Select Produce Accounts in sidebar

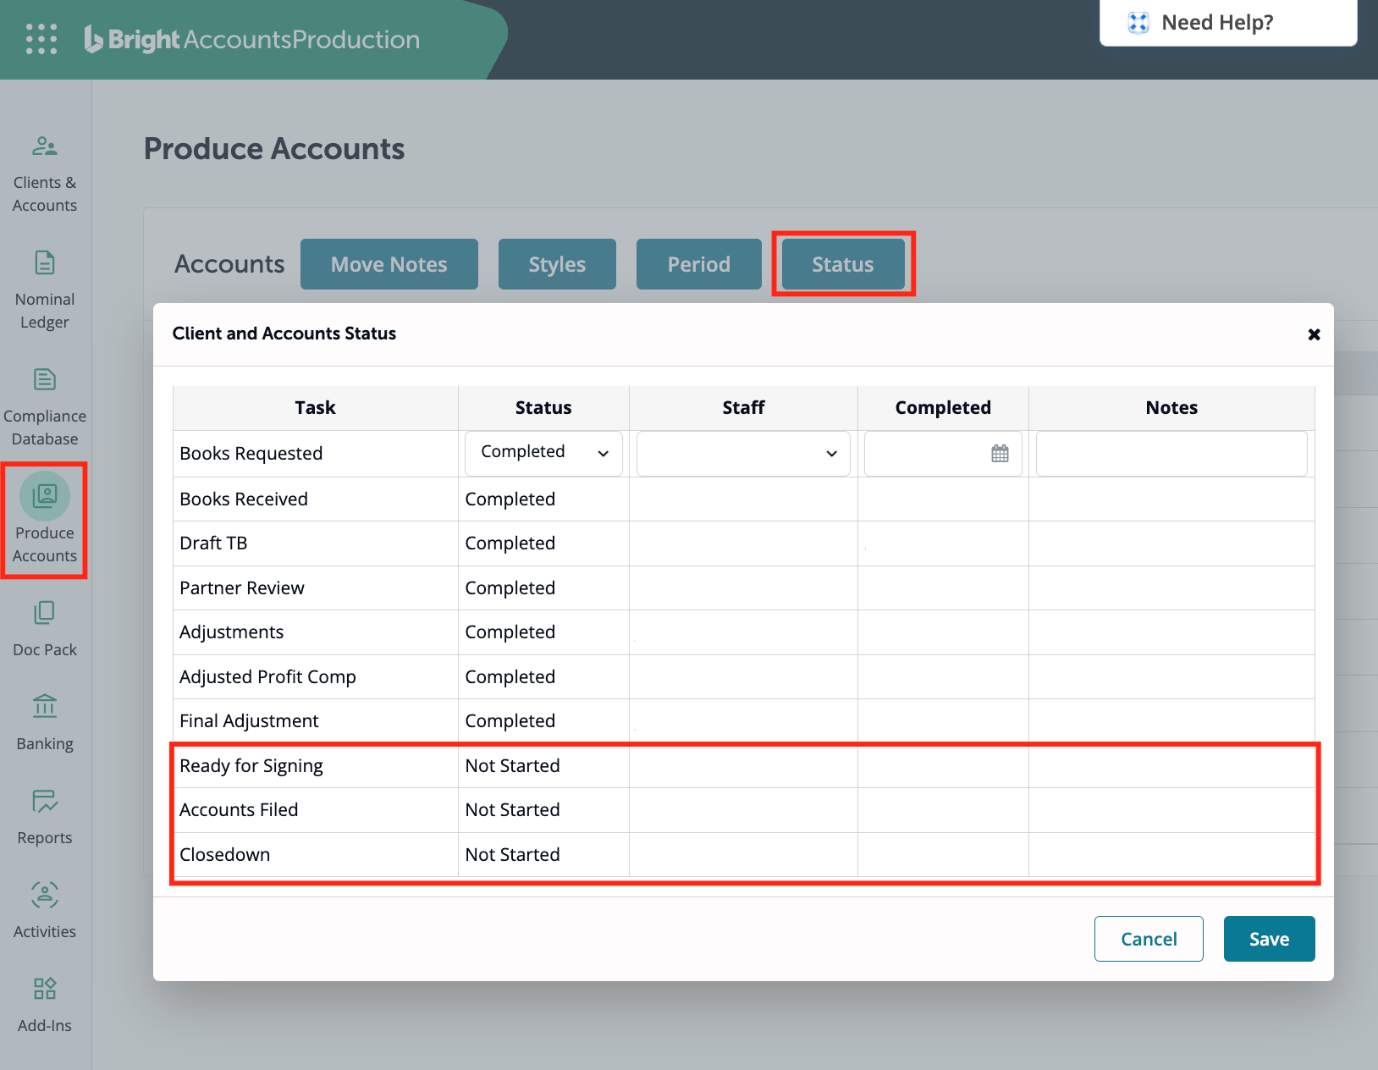(x=45, y=520)
